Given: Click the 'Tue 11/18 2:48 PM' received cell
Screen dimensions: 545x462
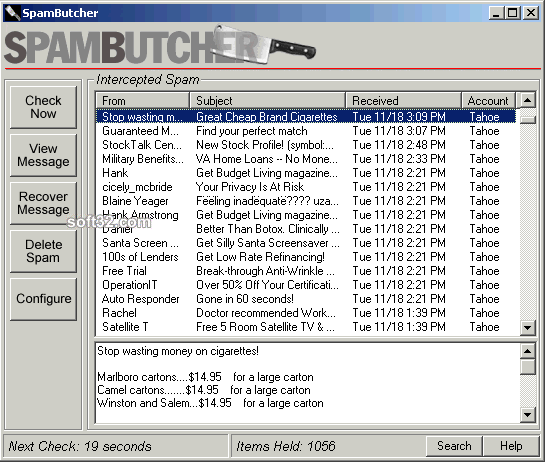Looking at the screenshot, I should (x=399, y=145).
